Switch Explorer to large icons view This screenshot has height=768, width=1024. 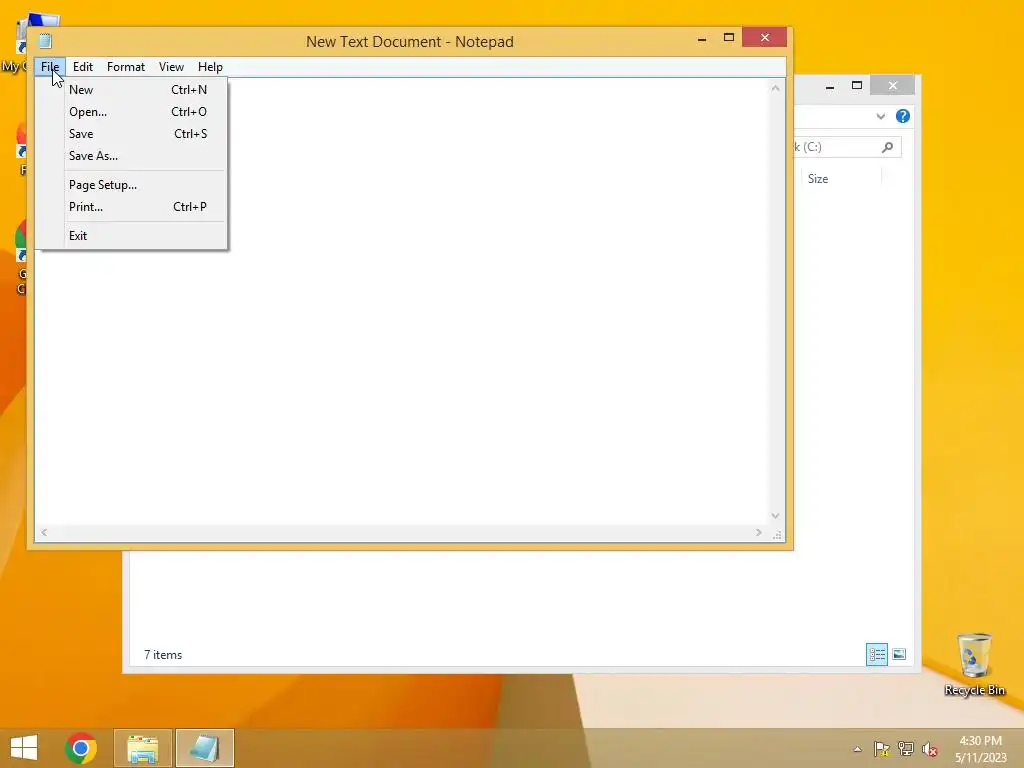pyautogui.click(x=899, y=654)
